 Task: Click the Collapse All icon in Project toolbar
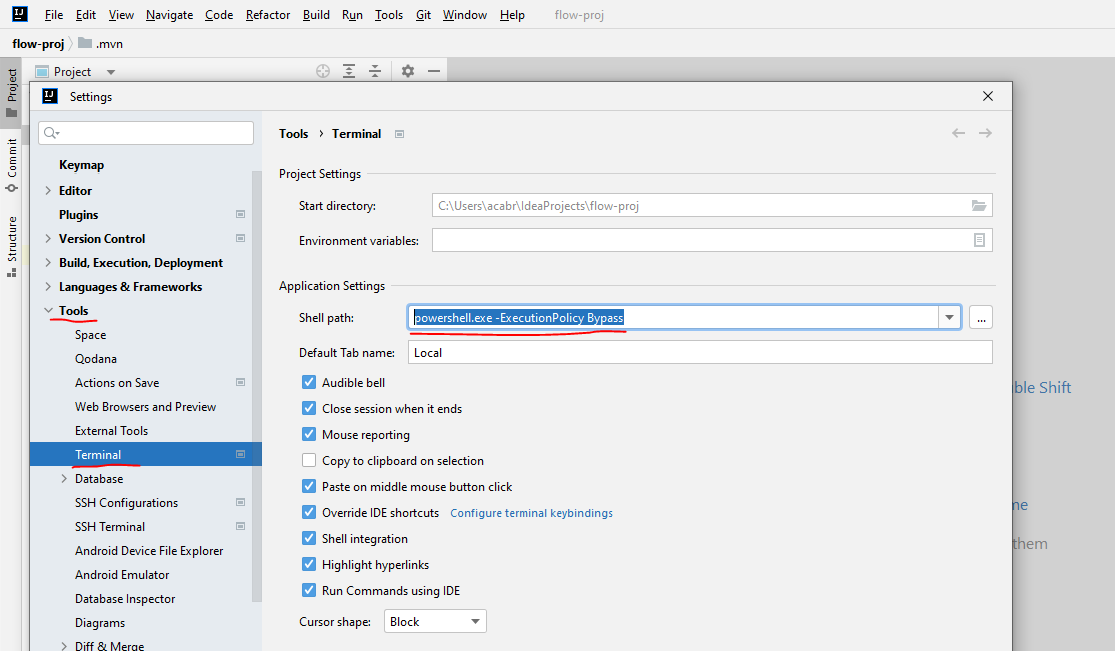coord(375,71)
